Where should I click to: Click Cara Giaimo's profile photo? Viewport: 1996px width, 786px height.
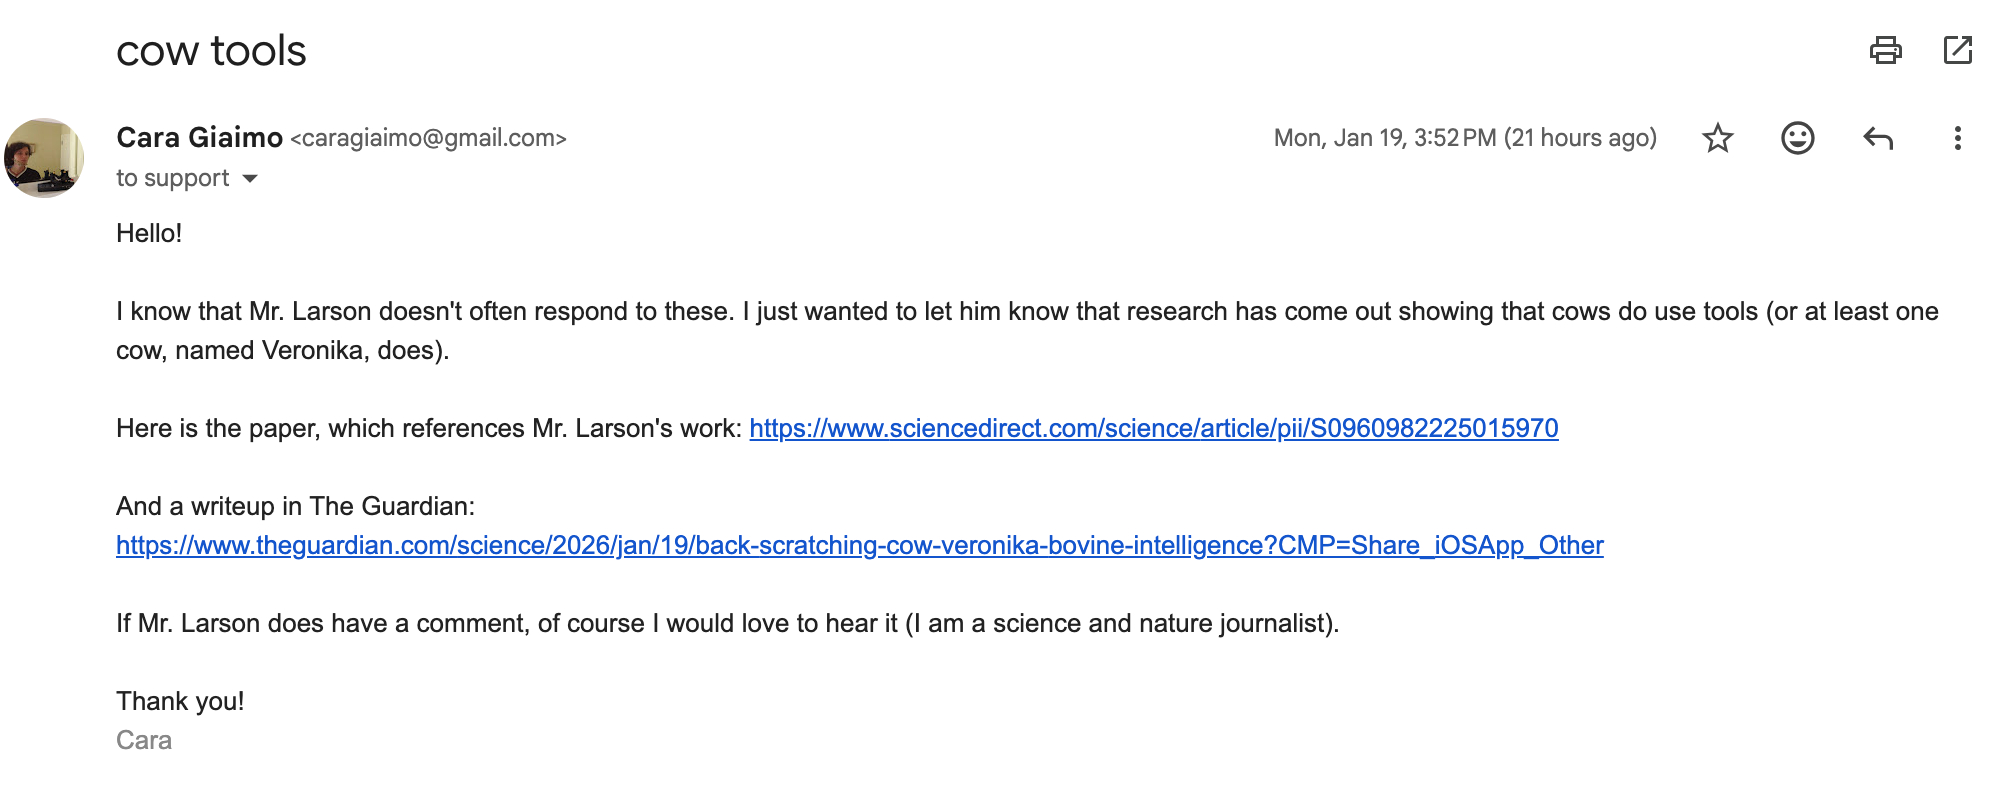(44, 158)
